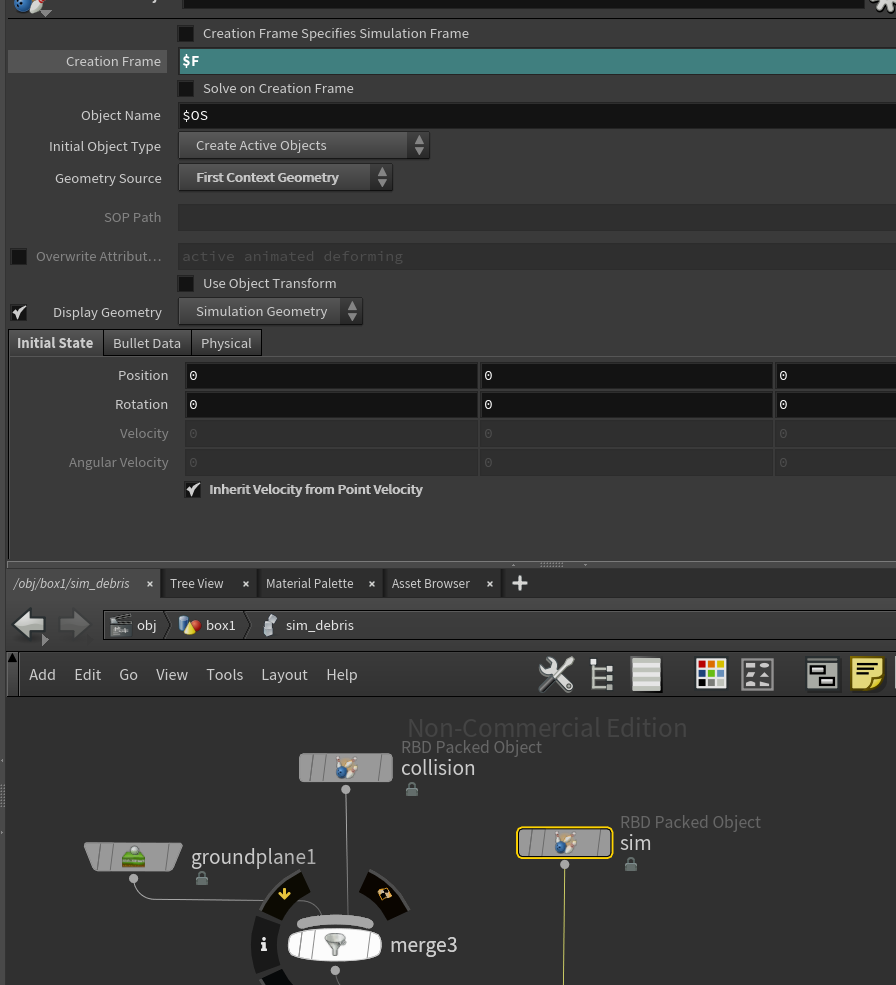896x985 pixels.
Task: Open the color palette grid icon
Action: coord(711,674)
